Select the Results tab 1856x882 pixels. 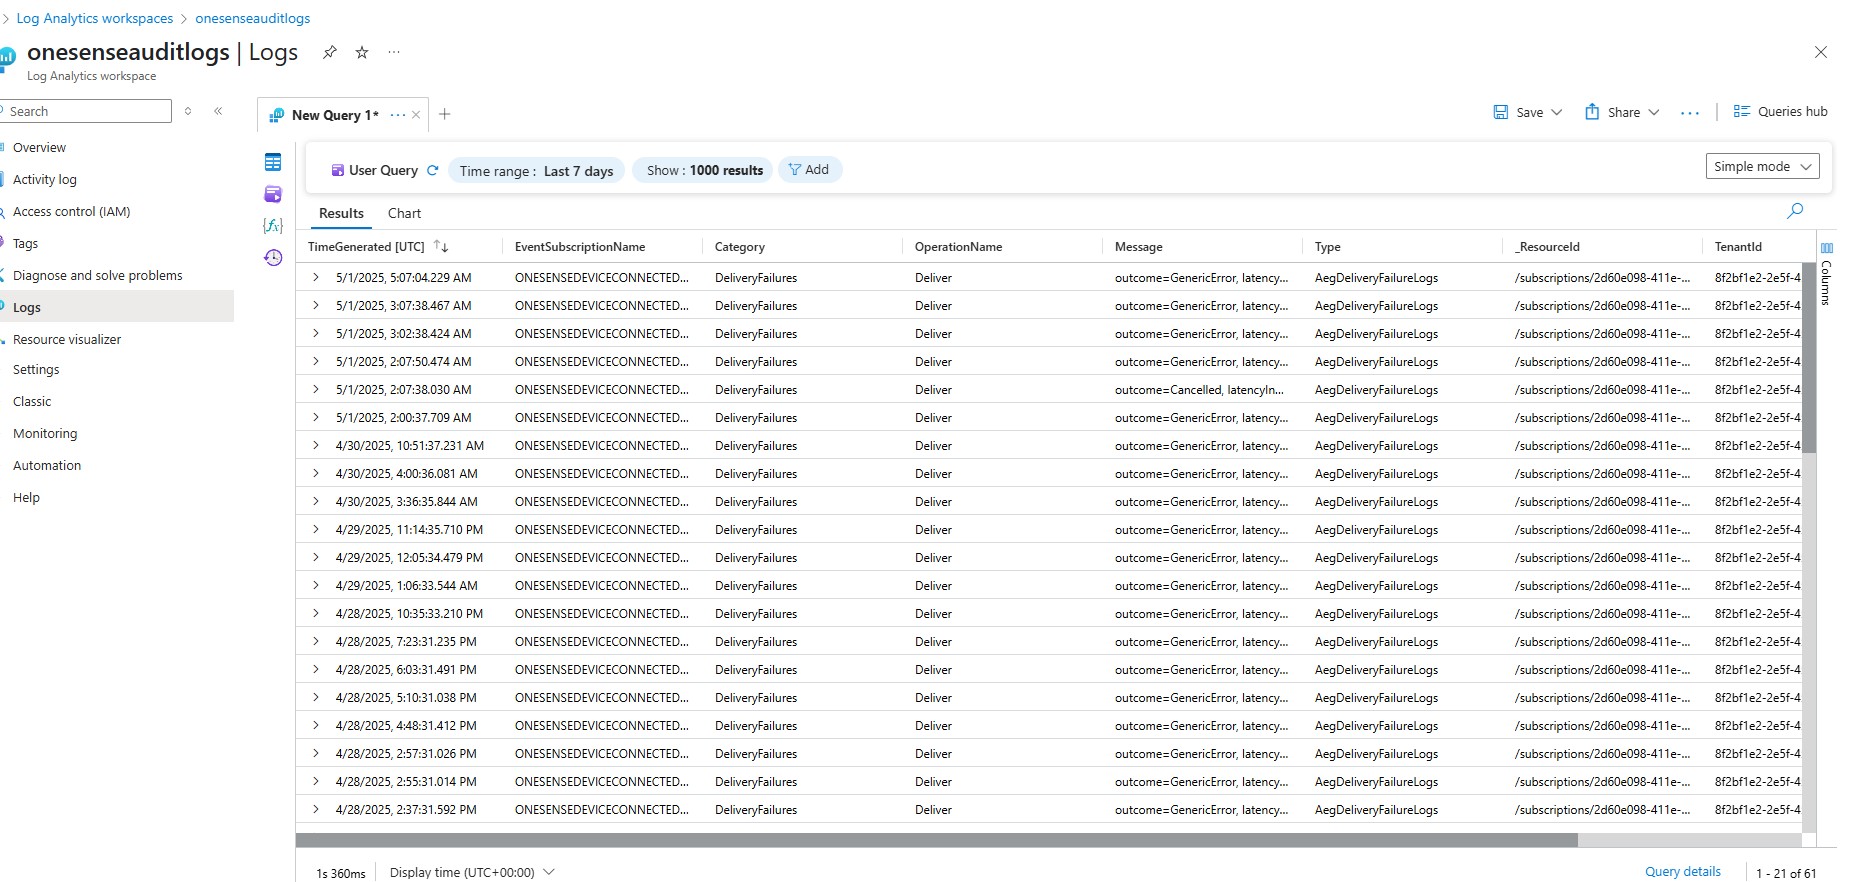click(341, 213)
